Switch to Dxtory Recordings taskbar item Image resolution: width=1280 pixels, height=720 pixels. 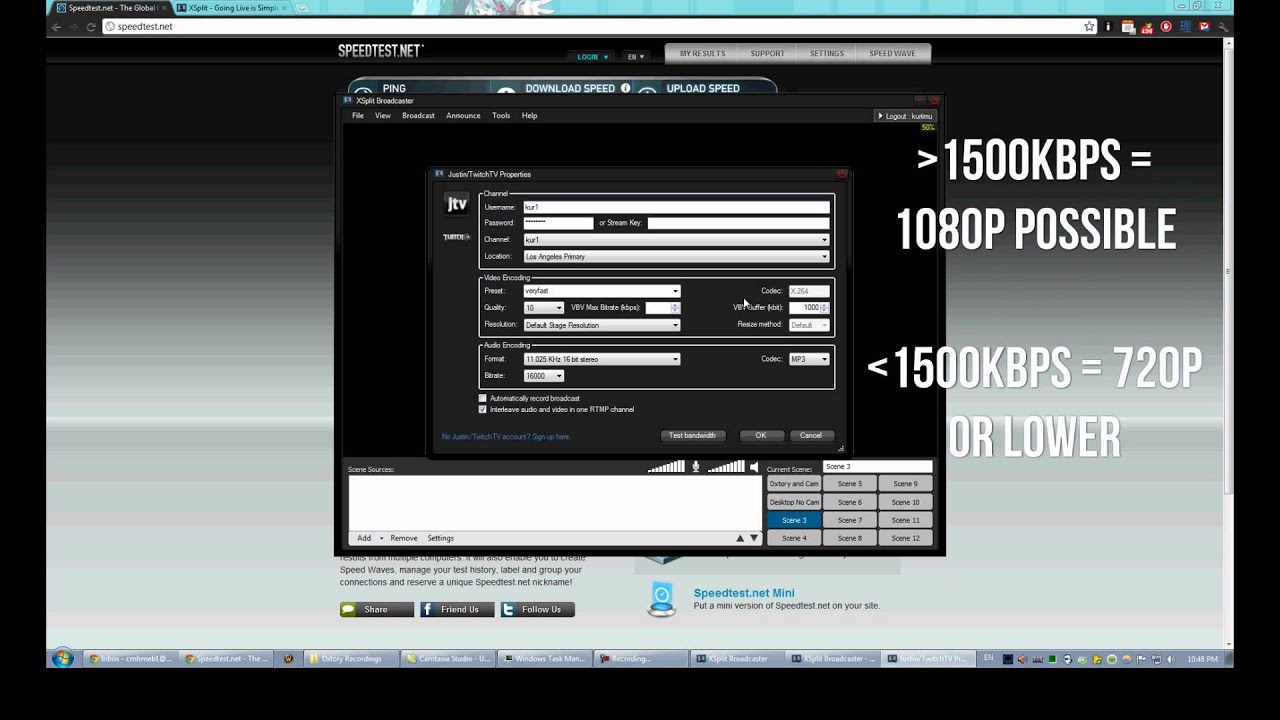[351, 659]
